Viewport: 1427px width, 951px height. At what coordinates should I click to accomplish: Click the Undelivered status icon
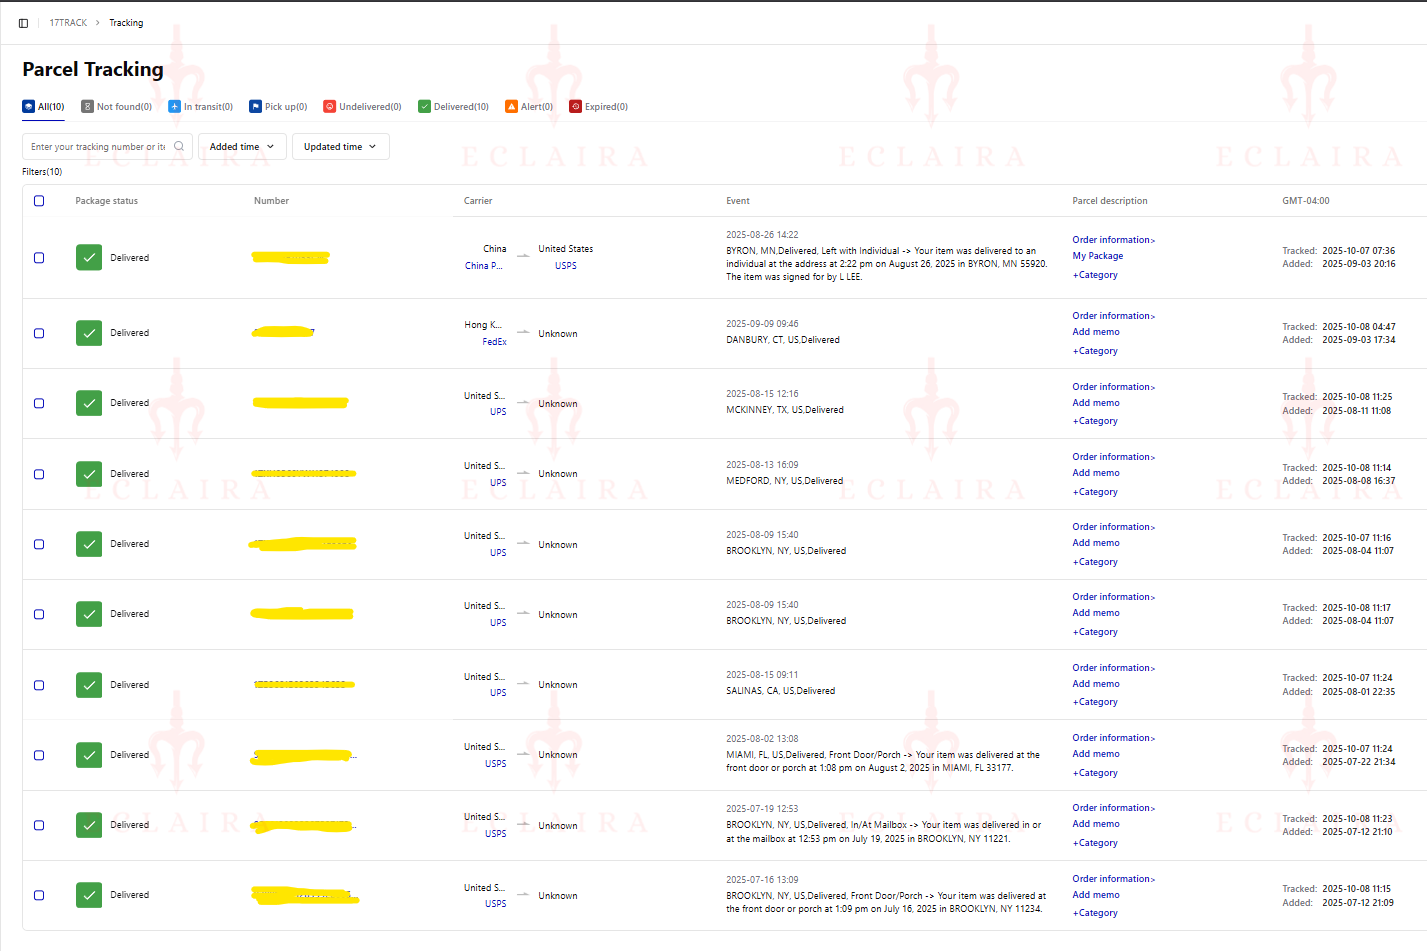[x=329, y=107]
